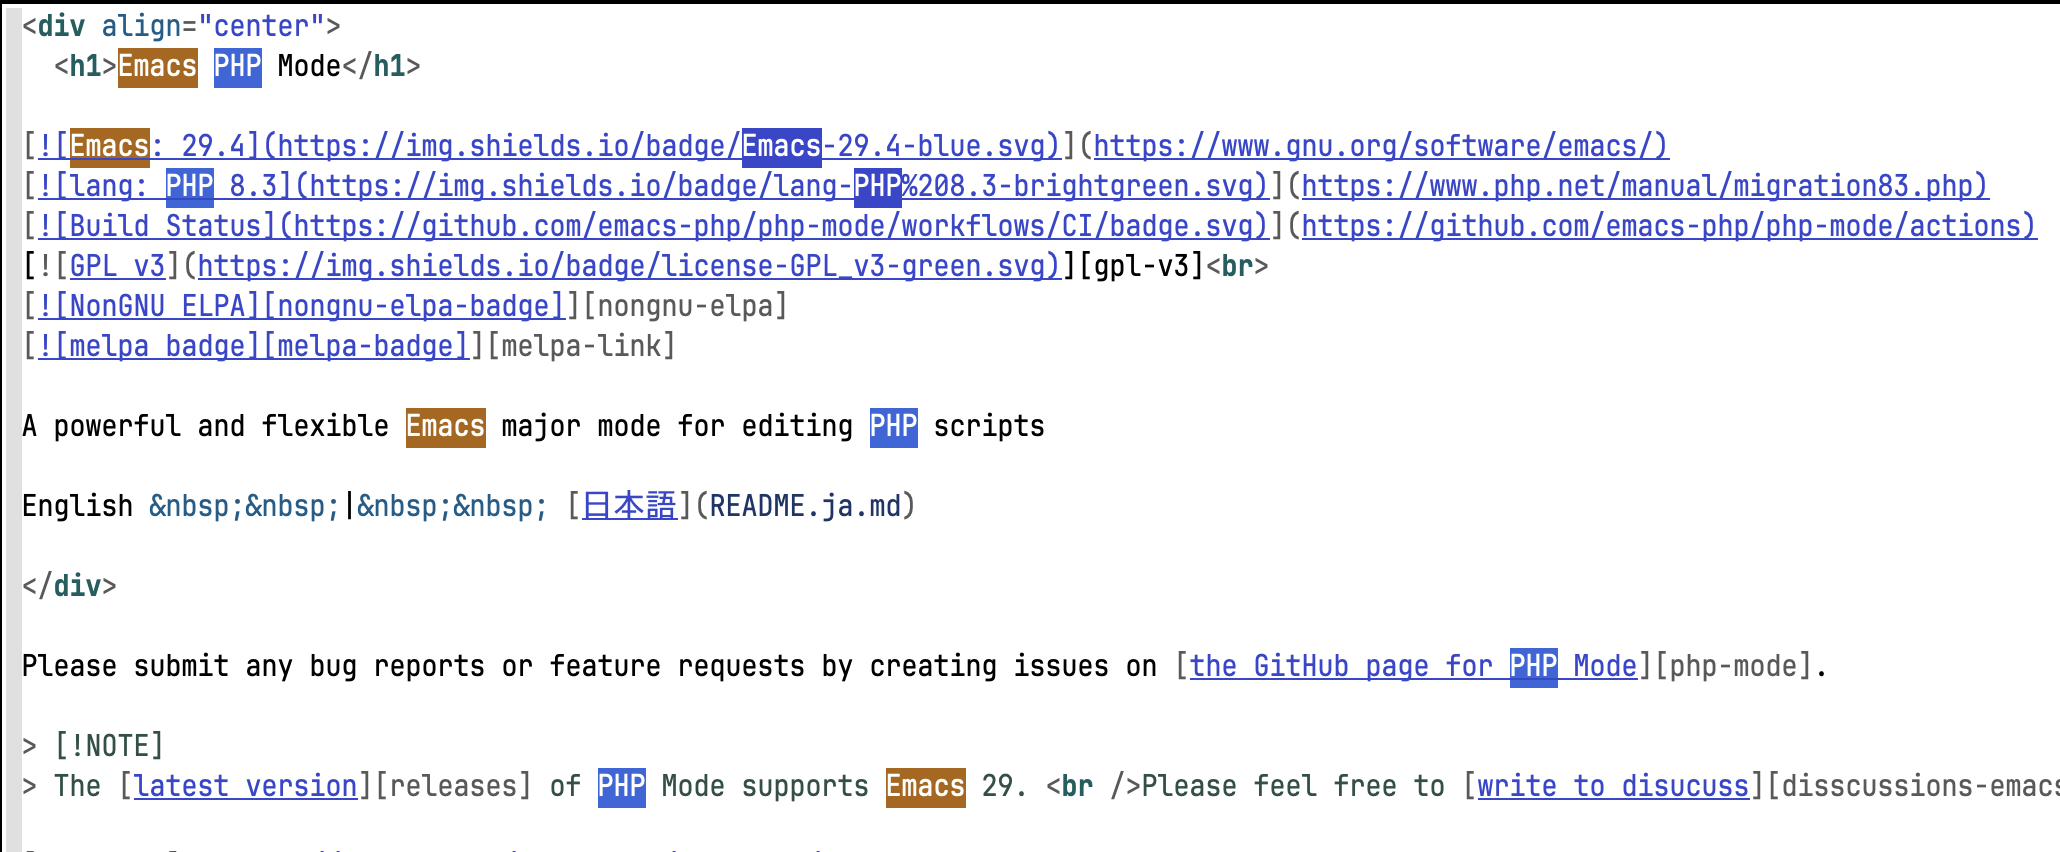
Task: Click the closing </div> tag
Action: point(70,586)
